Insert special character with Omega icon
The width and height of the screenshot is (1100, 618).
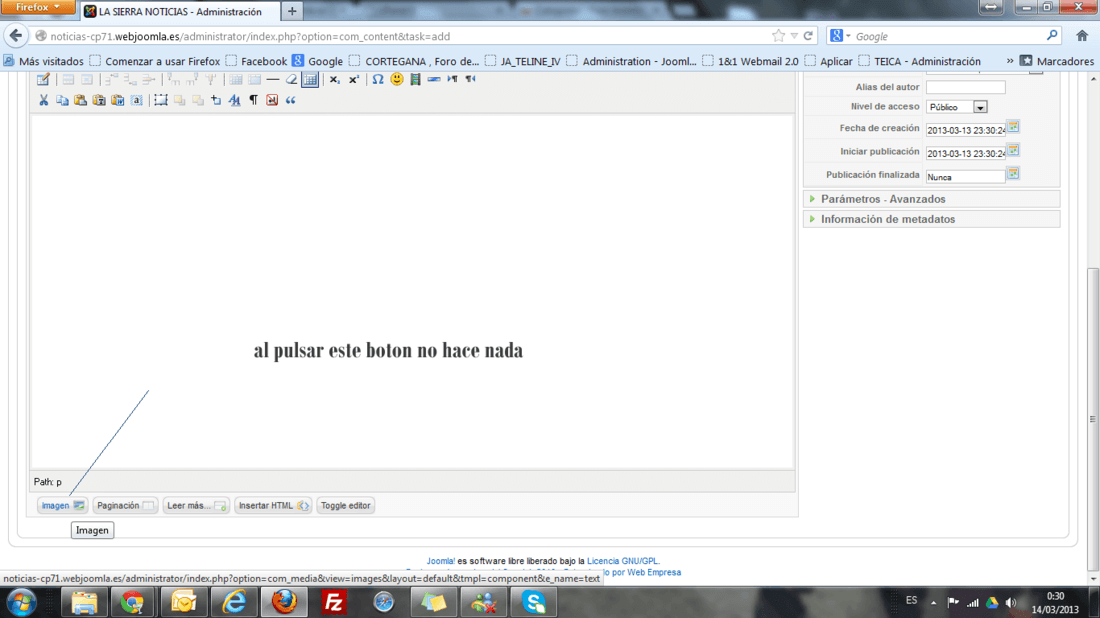point(377,79)
